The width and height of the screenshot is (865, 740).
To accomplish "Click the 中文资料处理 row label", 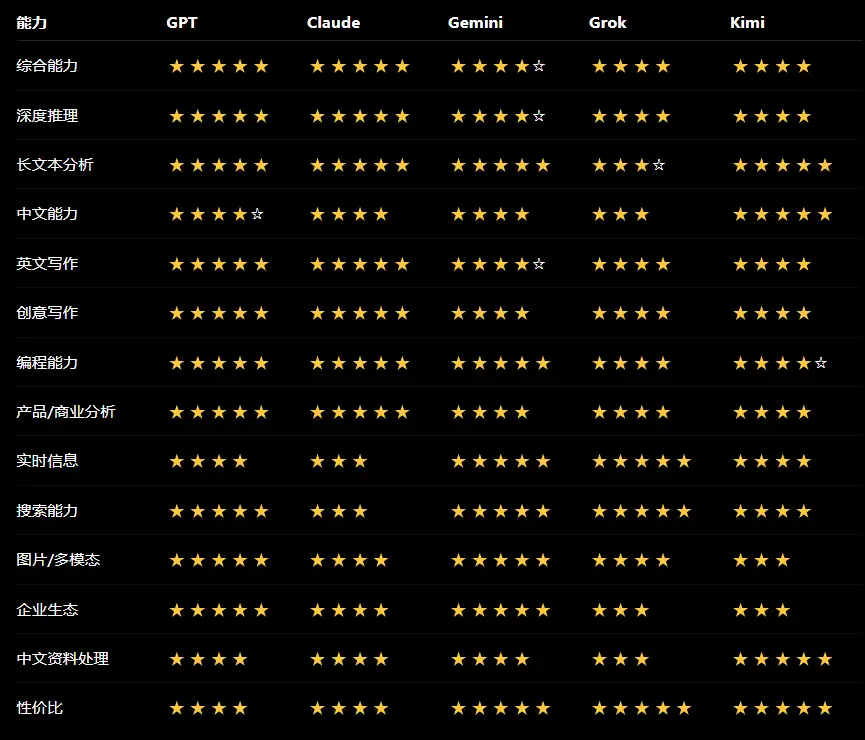I will point(62,659).
